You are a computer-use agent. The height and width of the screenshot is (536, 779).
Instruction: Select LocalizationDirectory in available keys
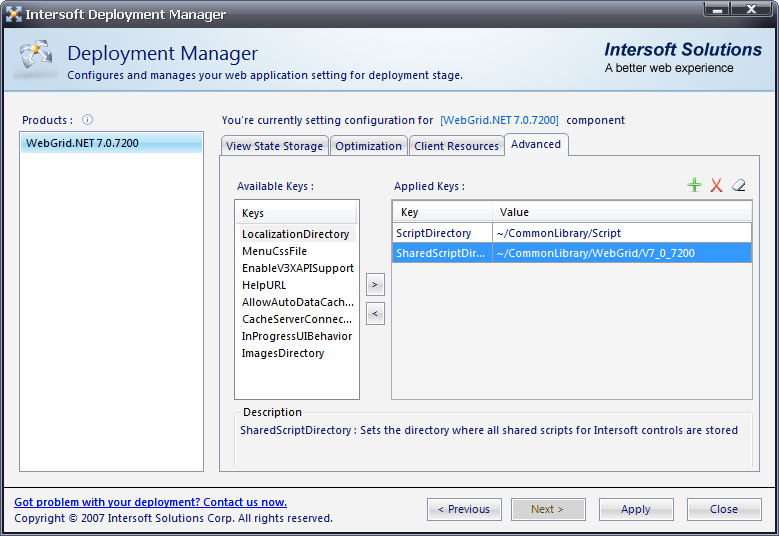tap(297, 234)
